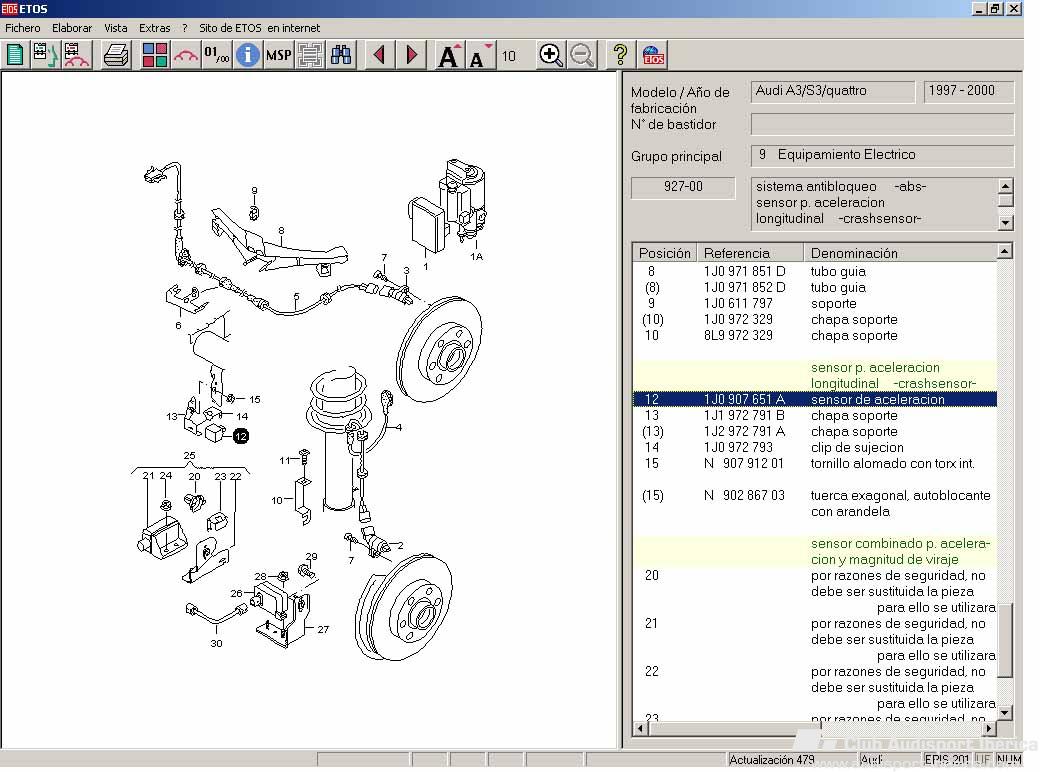Image resolution: width=1040 pixels, height=772 pixels.
Task: Click the red car silhouette toolbar icon
Action: [x=186, y=55]
